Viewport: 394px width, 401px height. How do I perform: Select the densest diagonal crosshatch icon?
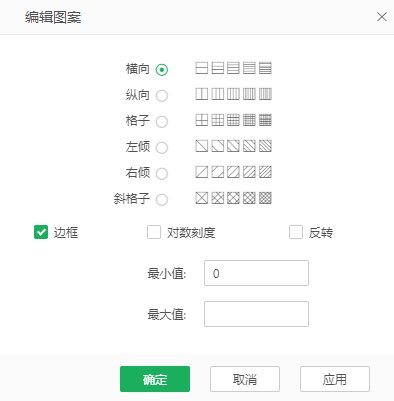[265, 198]
